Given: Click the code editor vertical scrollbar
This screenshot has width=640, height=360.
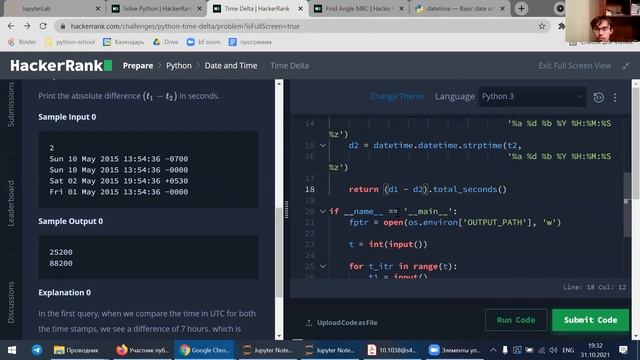Looking at the screenshot, I should 627,204.
